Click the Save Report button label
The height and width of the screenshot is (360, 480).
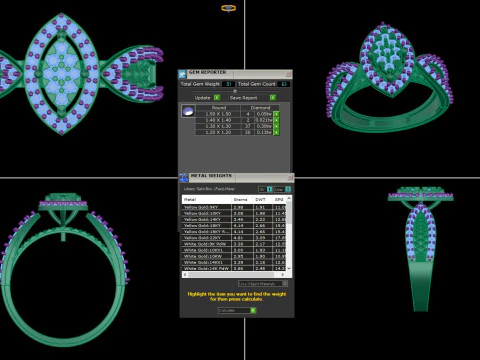(x=243, y=98)
